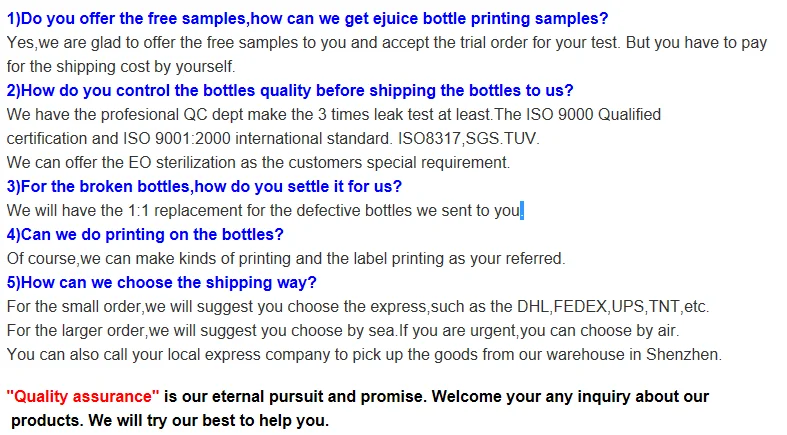The height and width of the screenshot is (435, 787).
Task: Click the broken bottles question heading
Action: pos(204,186)
